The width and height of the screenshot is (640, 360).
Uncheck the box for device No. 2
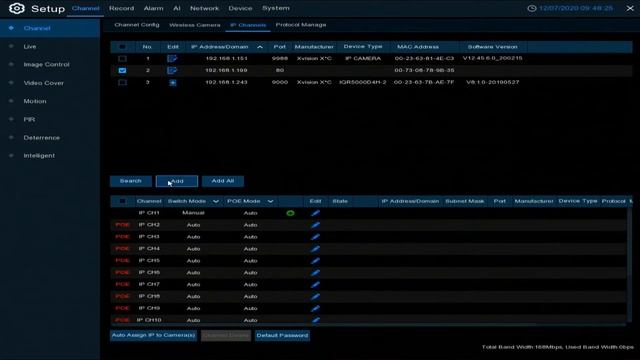[x=122, y=70]
